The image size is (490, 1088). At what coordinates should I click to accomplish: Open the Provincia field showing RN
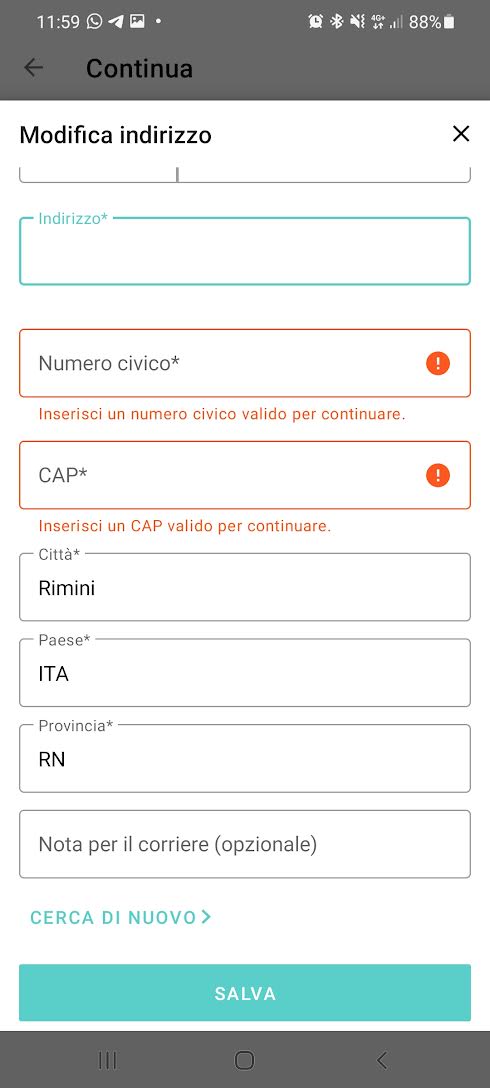[x=245, y=758]
